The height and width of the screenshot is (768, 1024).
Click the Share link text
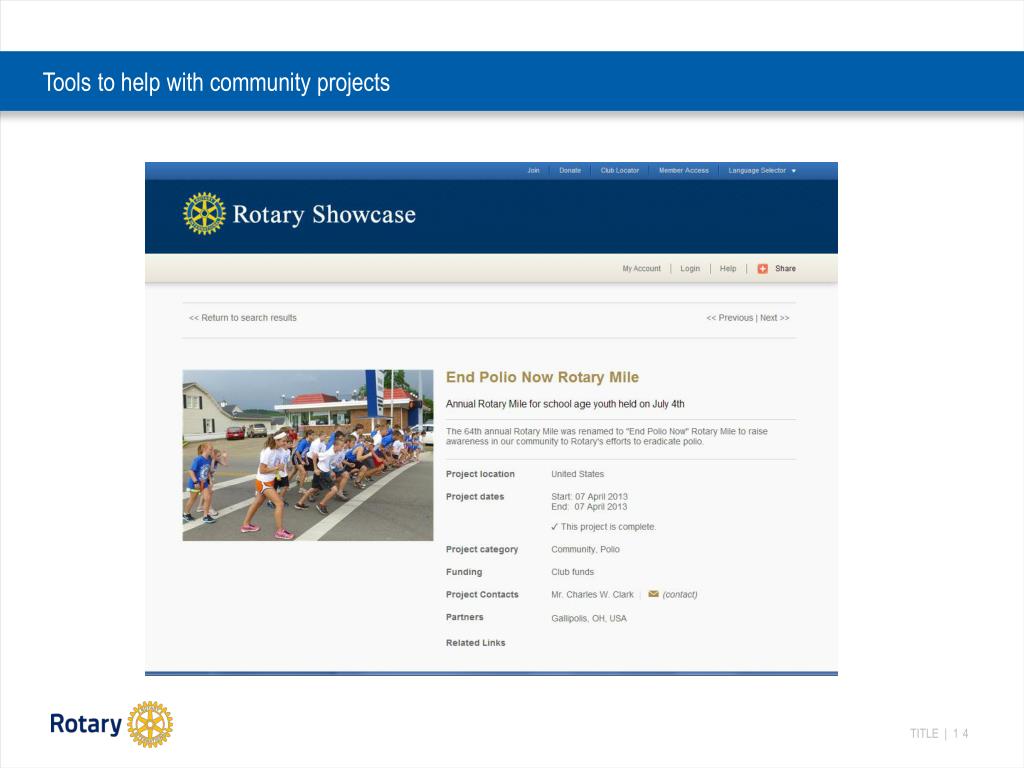[785, 268]
